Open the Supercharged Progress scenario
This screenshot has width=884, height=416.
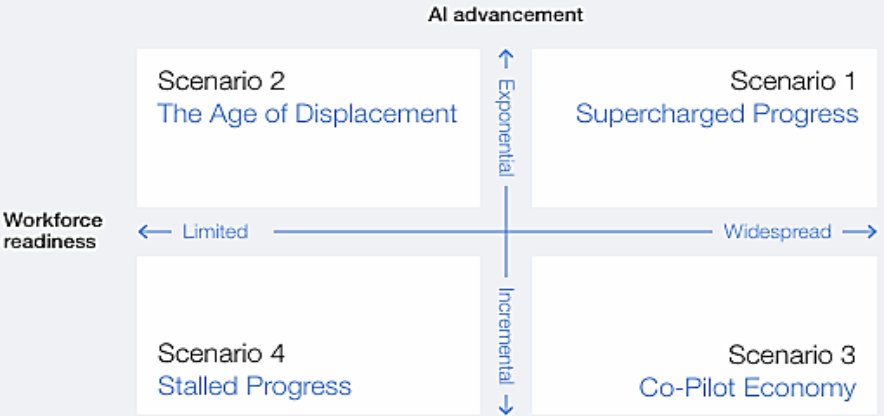pos(716,114)
